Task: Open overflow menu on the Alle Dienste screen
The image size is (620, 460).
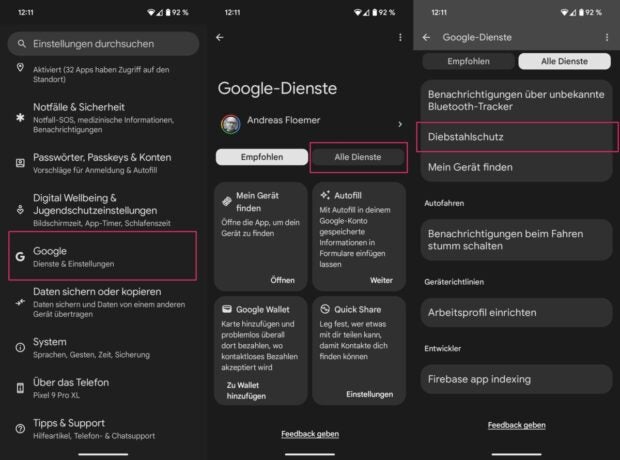Action: [607, 37]
